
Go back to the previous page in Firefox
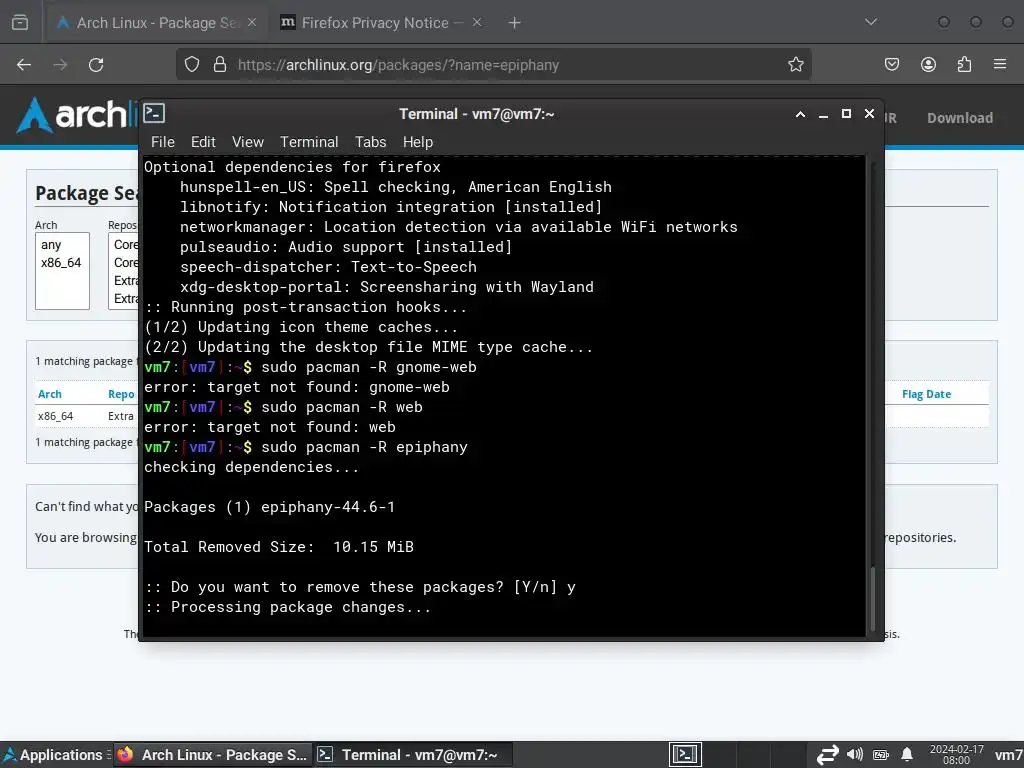pyautogui.click(x=24, y=65)
